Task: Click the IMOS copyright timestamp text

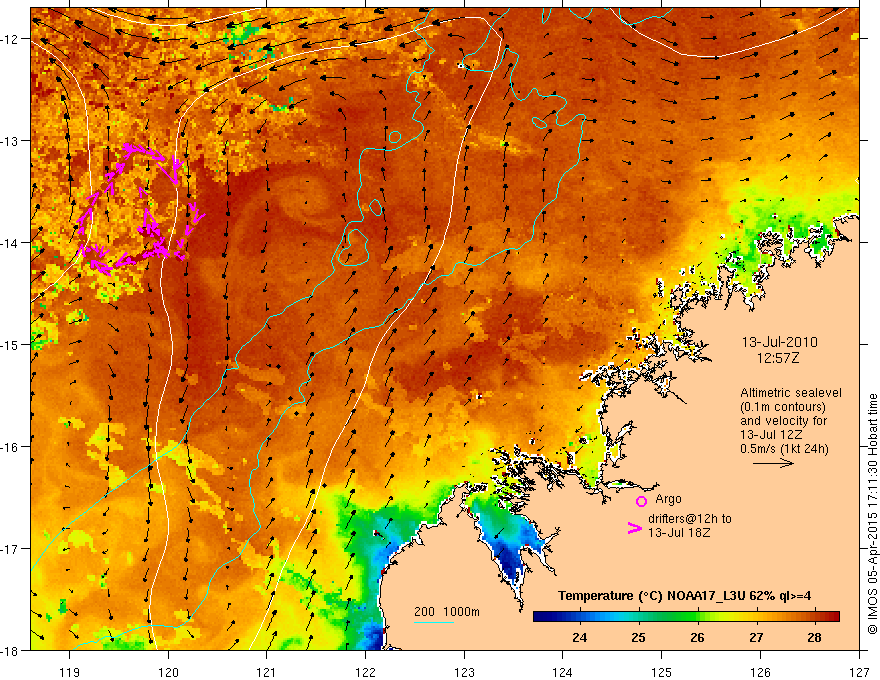Action: (872, 514)
